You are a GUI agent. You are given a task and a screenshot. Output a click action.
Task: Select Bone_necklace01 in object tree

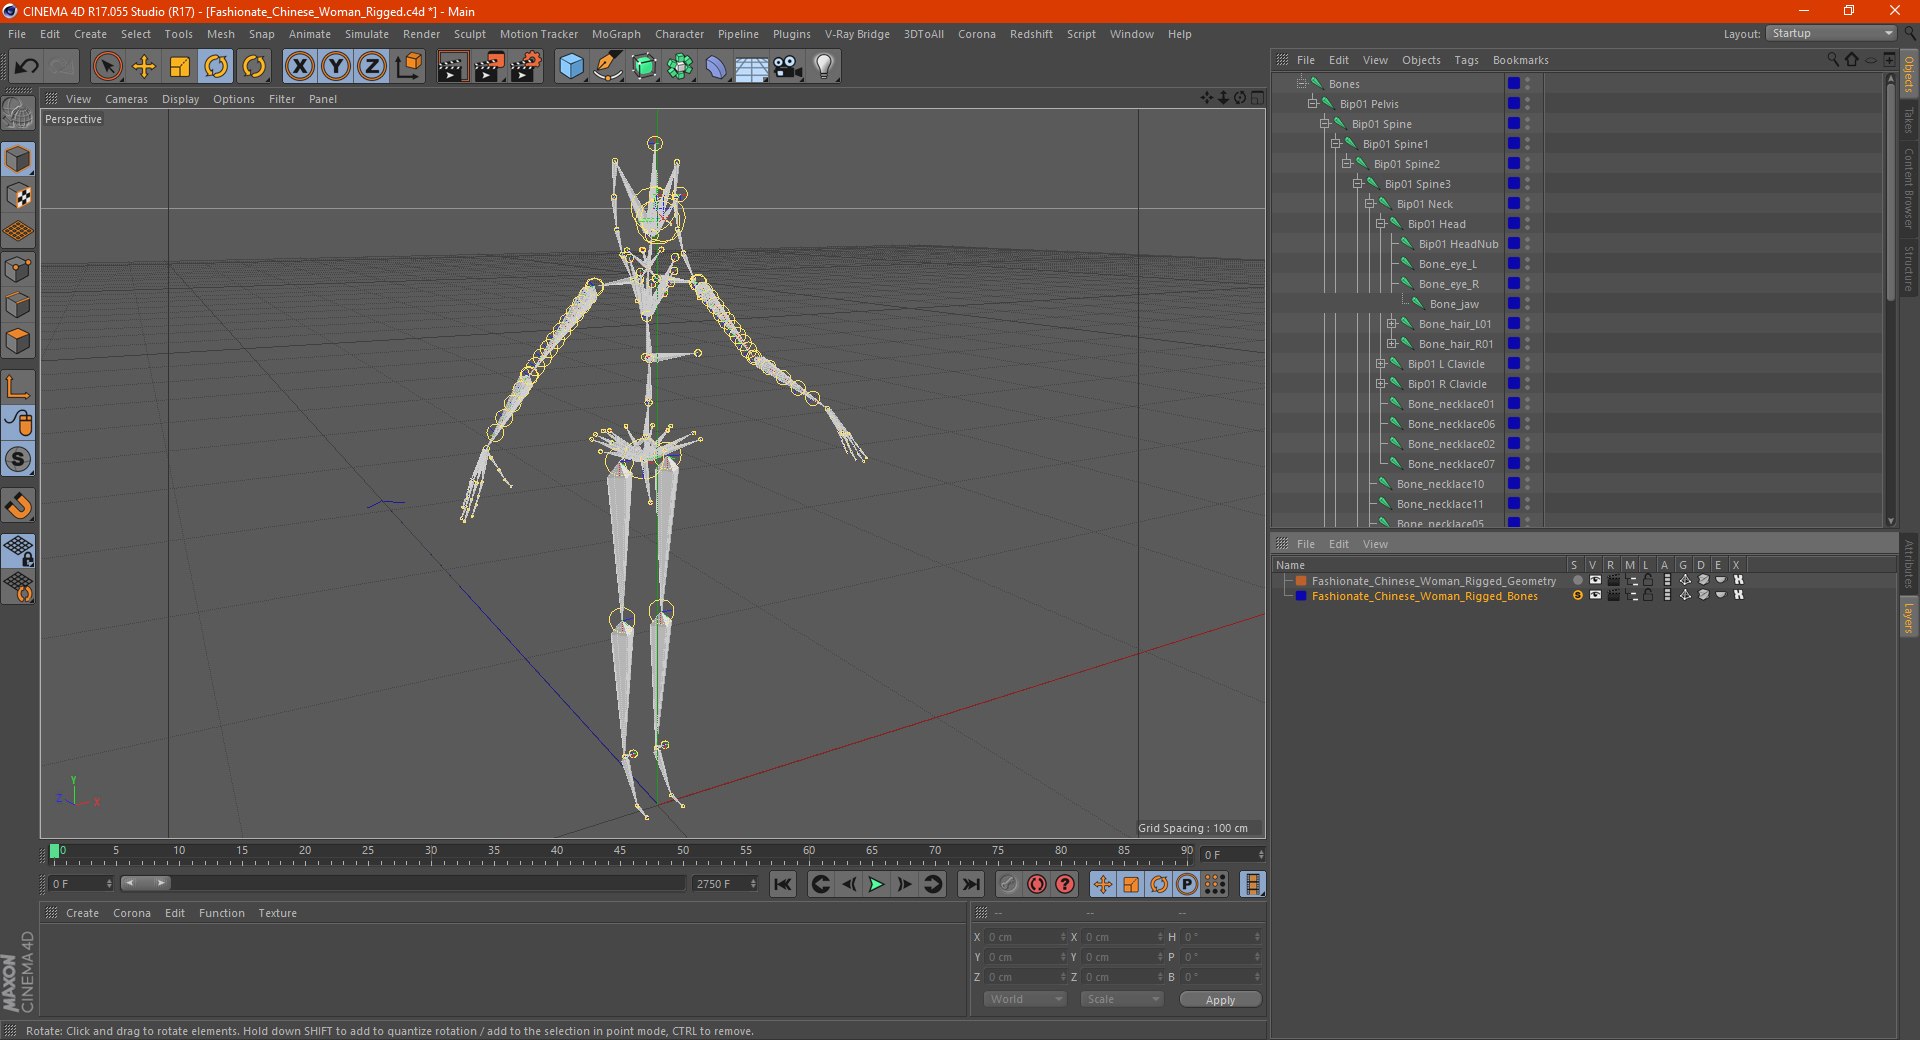tap(1450, 404)
